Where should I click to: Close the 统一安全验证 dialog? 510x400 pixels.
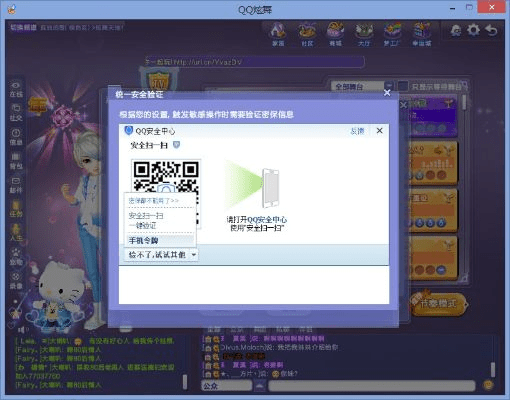[387, 93]
